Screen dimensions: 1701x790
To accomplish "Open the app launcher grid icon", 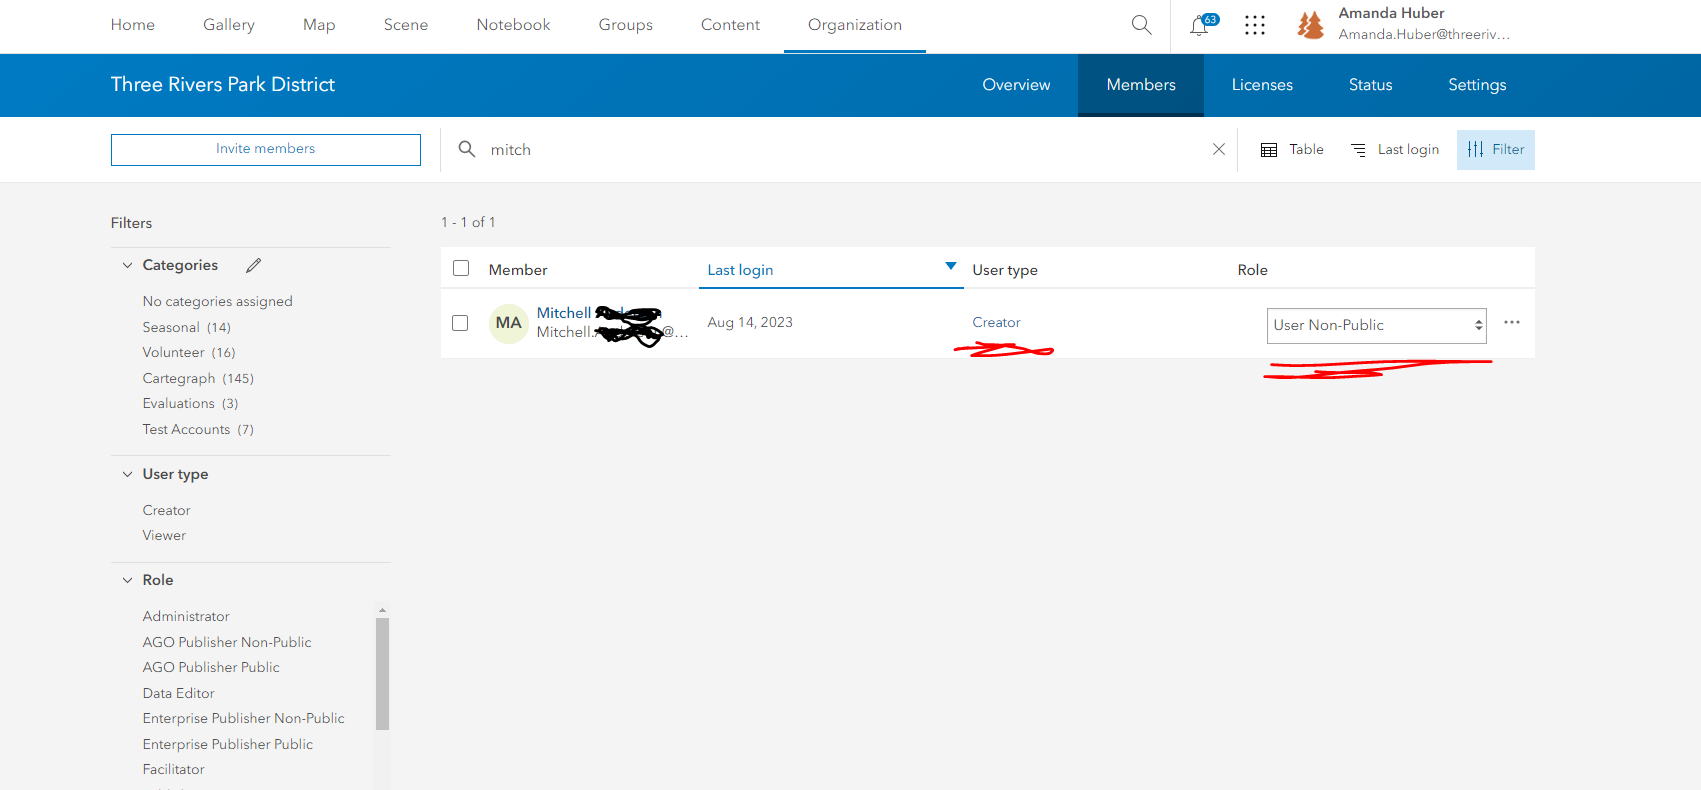I will coord(1255,25).
